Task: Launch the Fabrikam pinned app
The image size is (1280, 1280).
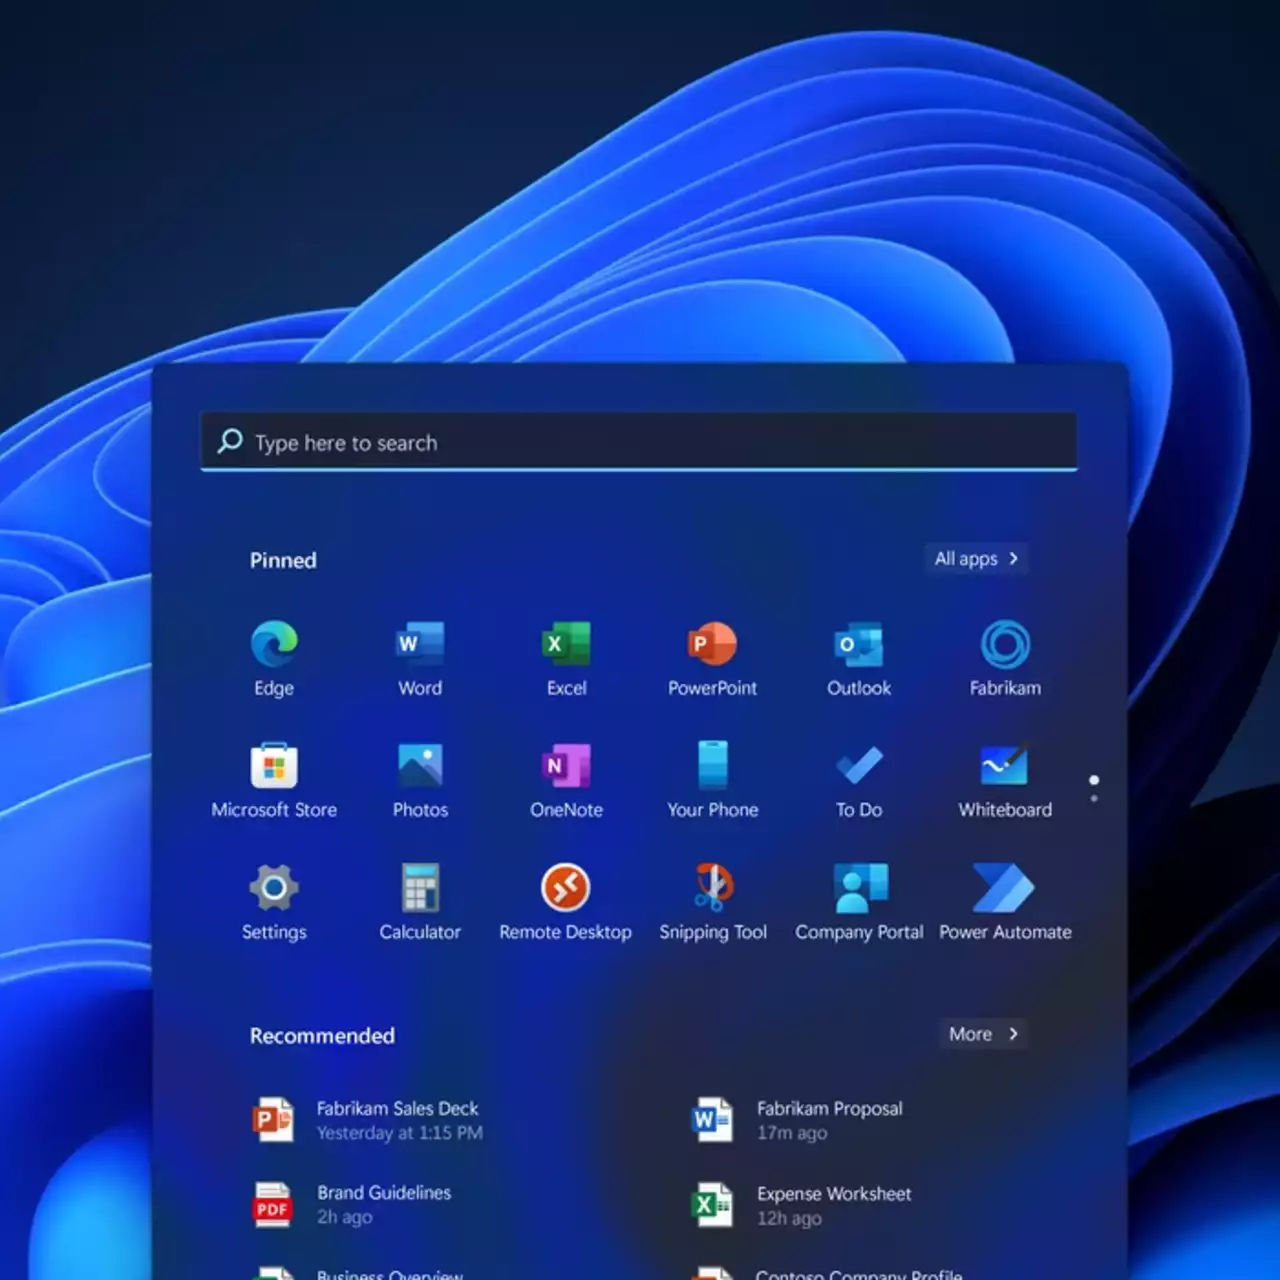Action: pyautogui.click(x=1005, y=658)
